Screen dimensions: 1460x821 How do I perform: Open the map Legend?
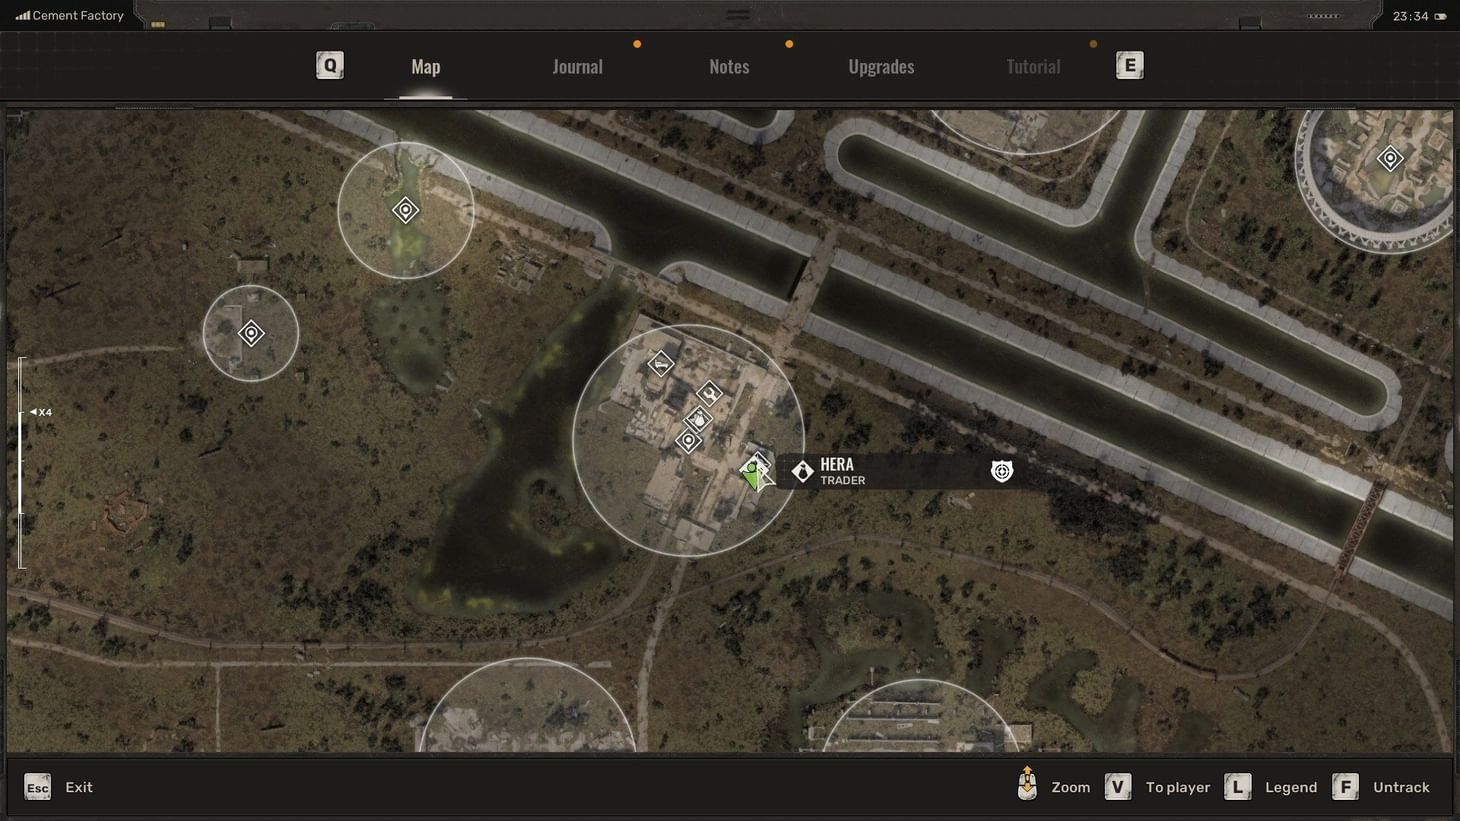click(1290, 787)
